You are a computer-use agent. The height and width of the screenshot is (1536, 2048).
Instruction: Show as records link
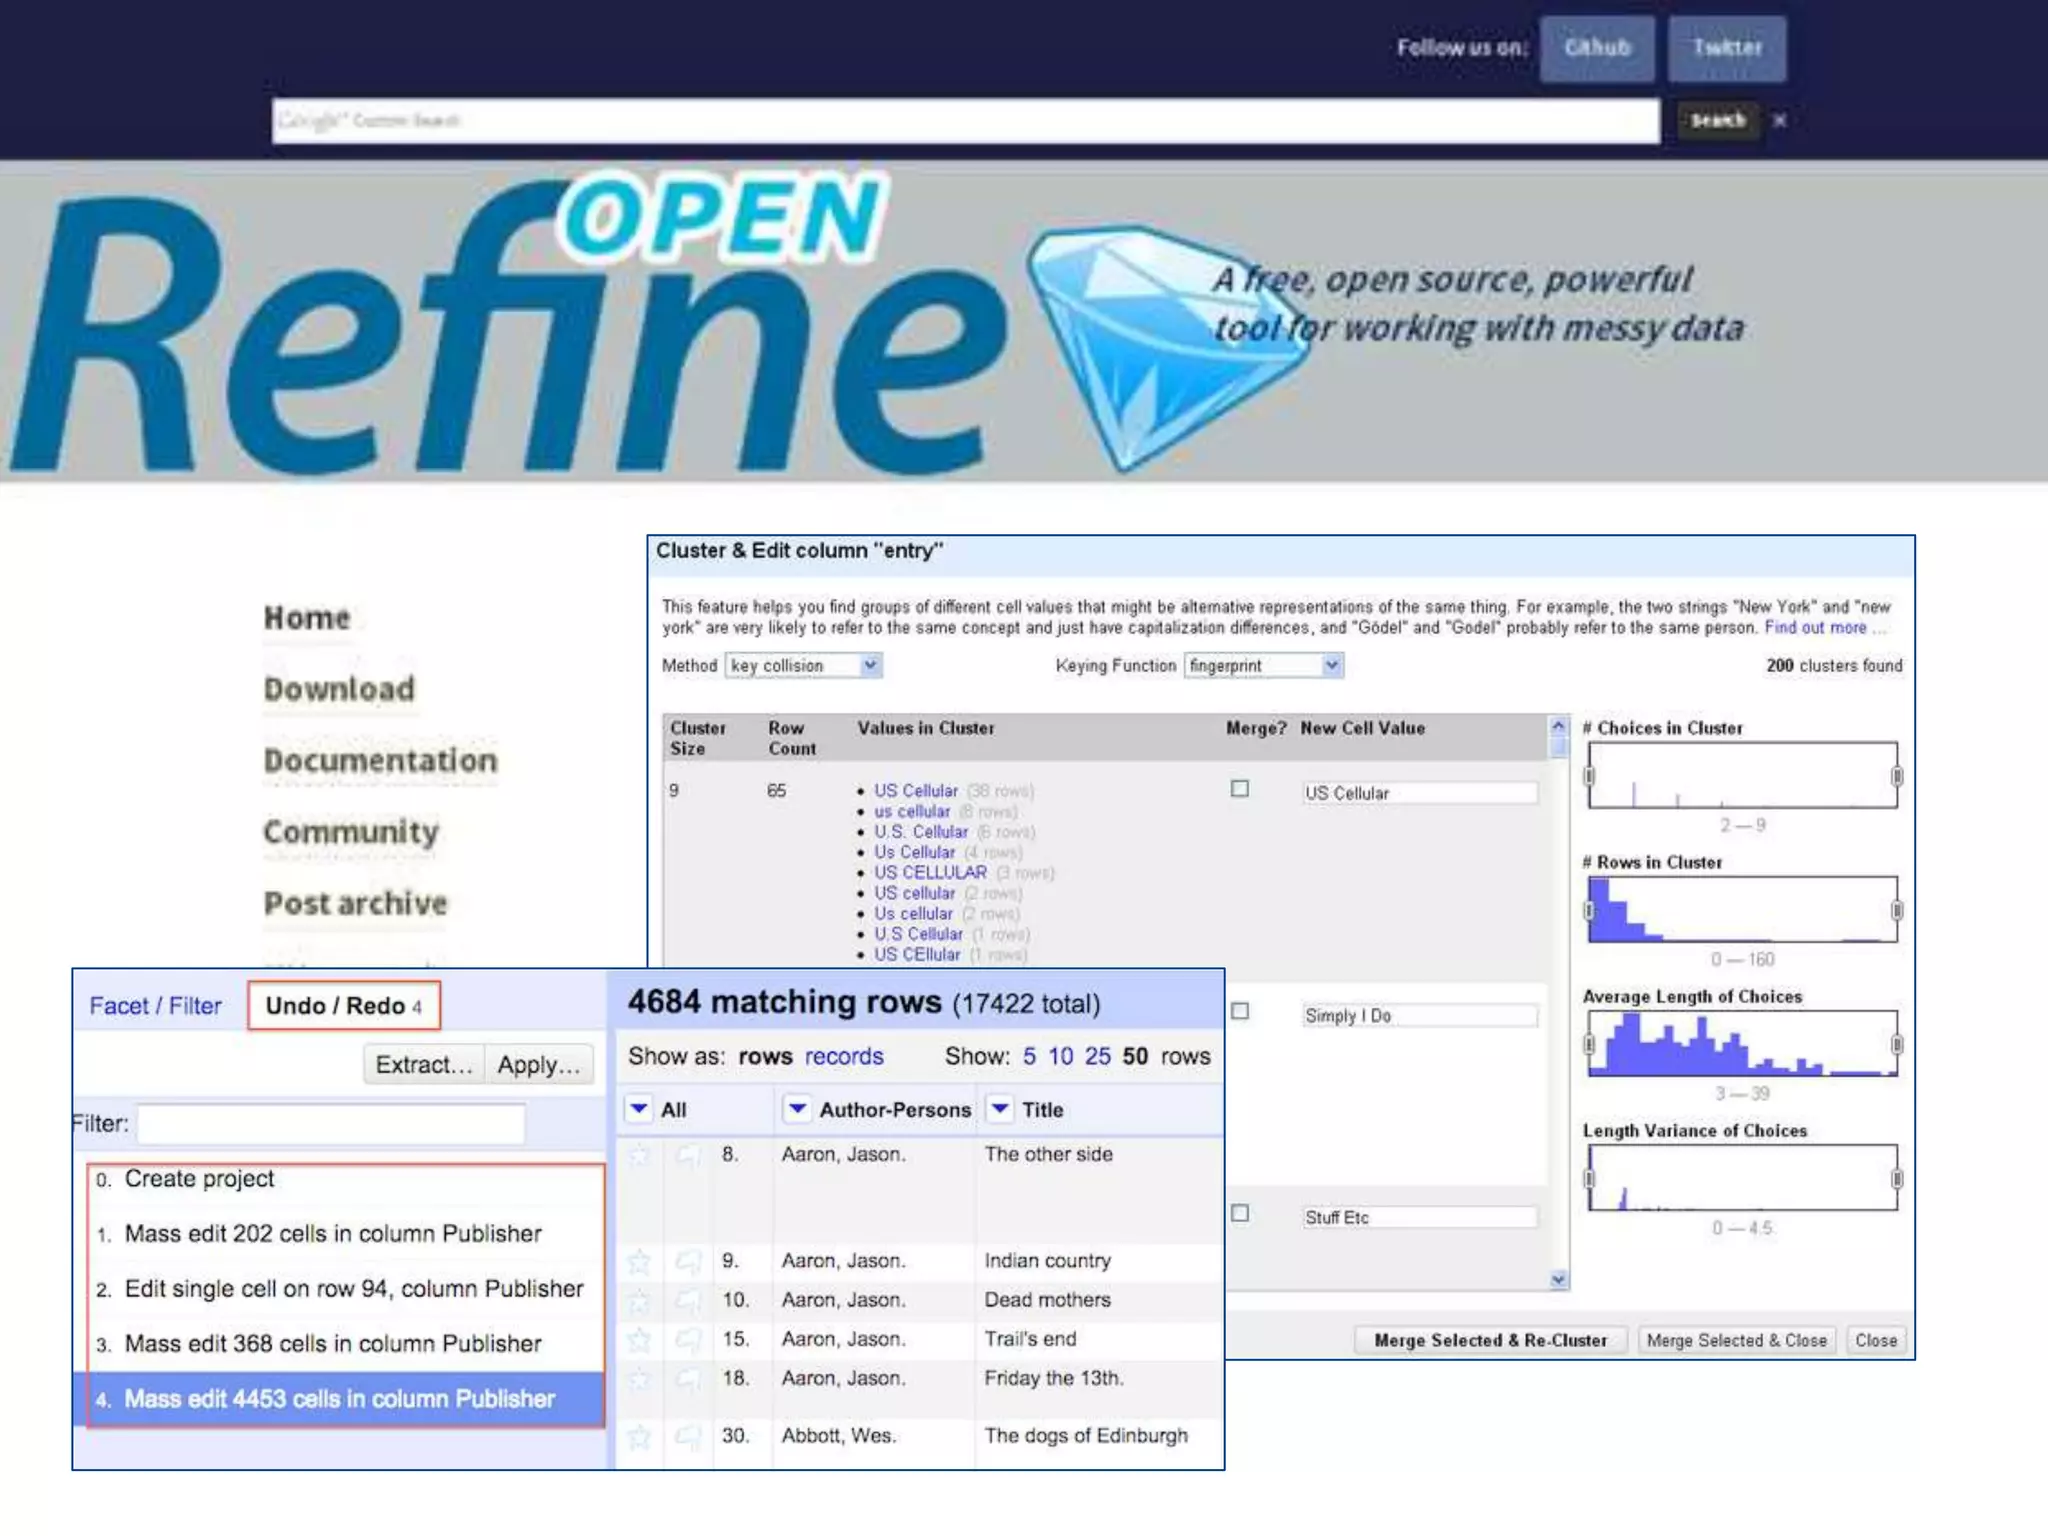(843, 1057)
